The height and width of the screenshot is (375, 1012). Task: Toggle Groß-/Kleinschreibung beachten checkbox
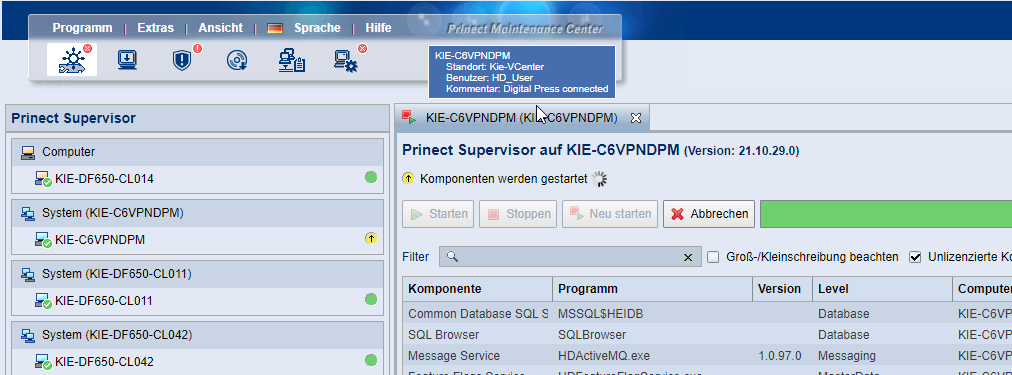coord(713,257)
